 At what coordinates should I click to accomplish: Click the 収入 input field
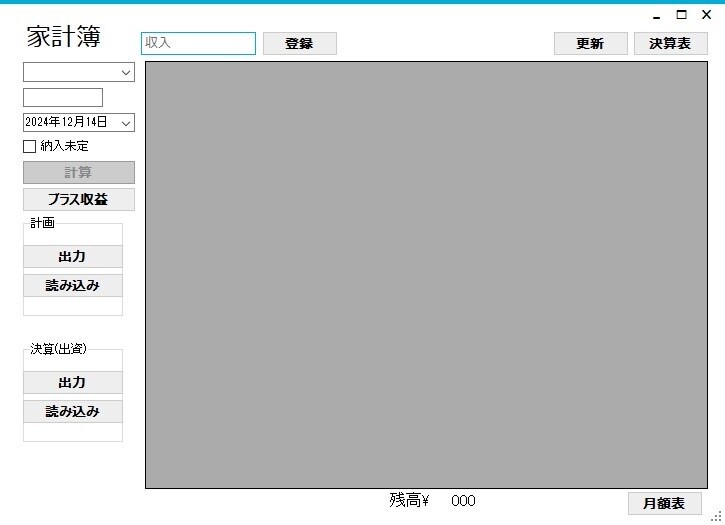[x=198, y=43]
